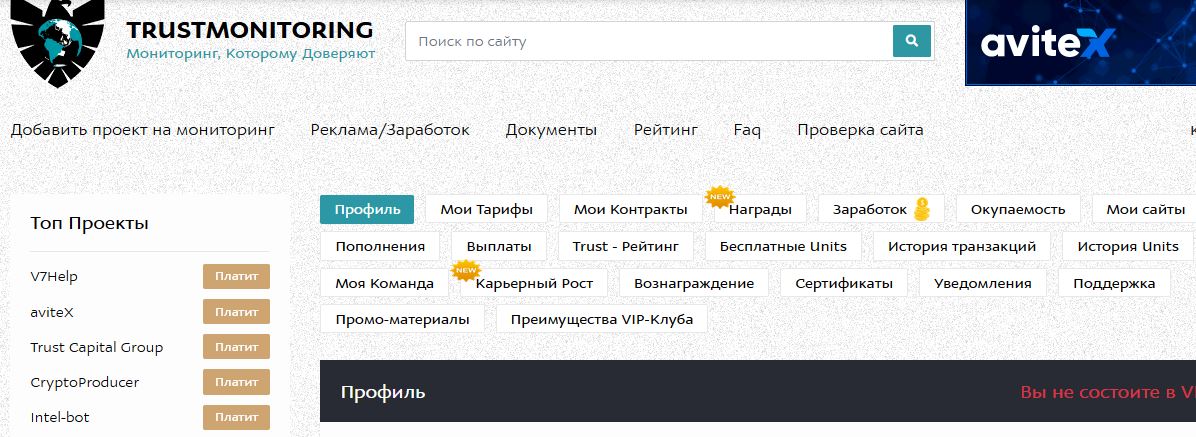Open Добавить проект на мониторинг menu item

pos(142,130)
